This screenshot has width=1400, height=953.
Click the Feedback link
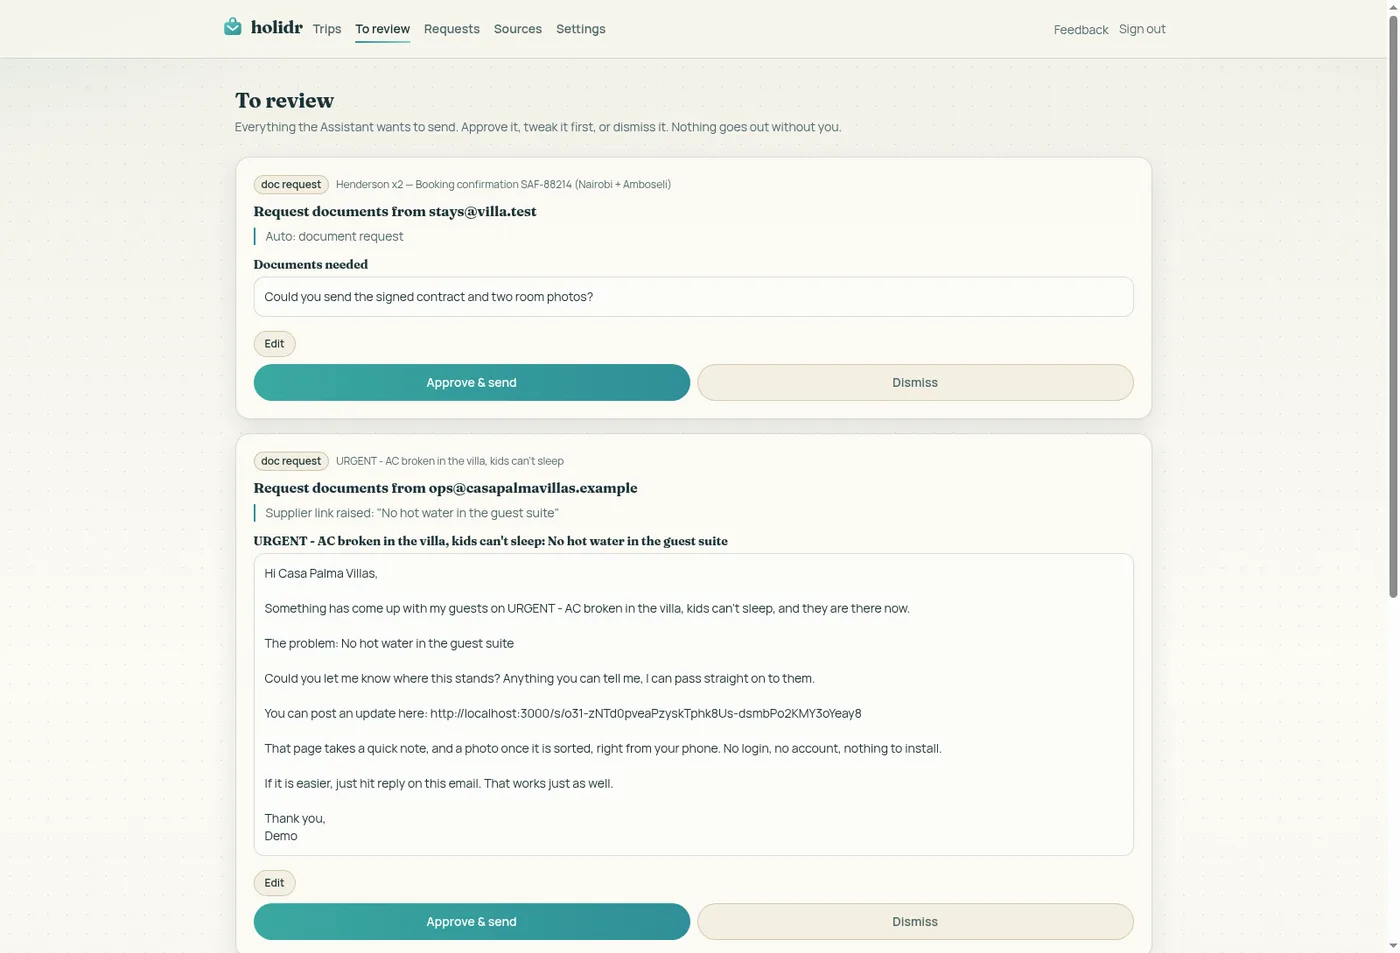(x=1080, y=30)
